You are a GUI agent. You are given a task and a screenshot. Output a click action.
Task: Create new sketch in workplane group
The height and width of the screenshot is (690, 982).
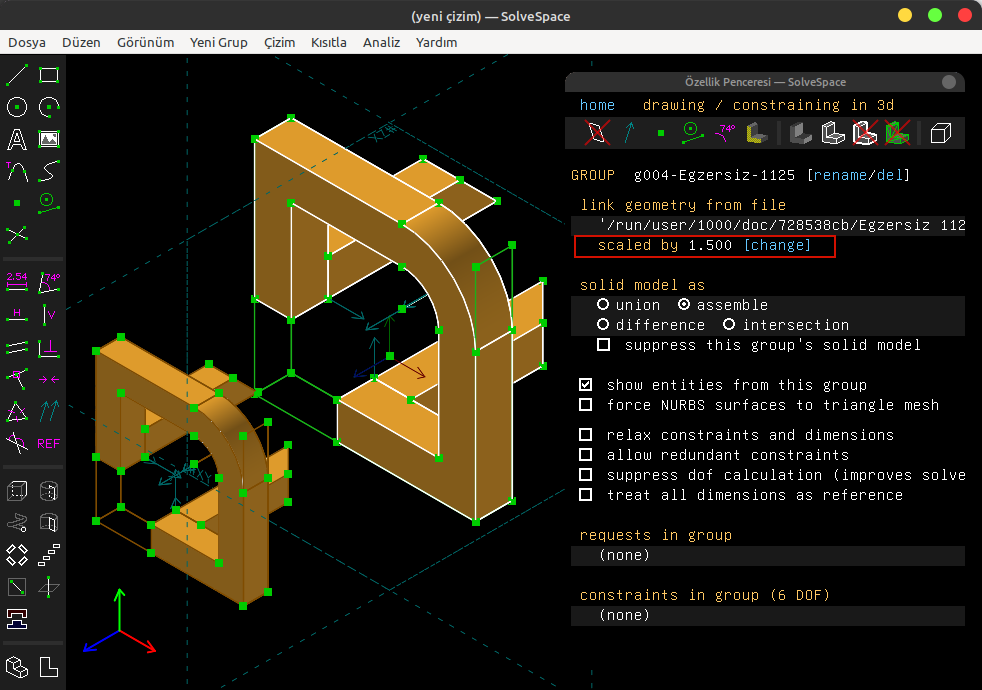pos(17,587)
